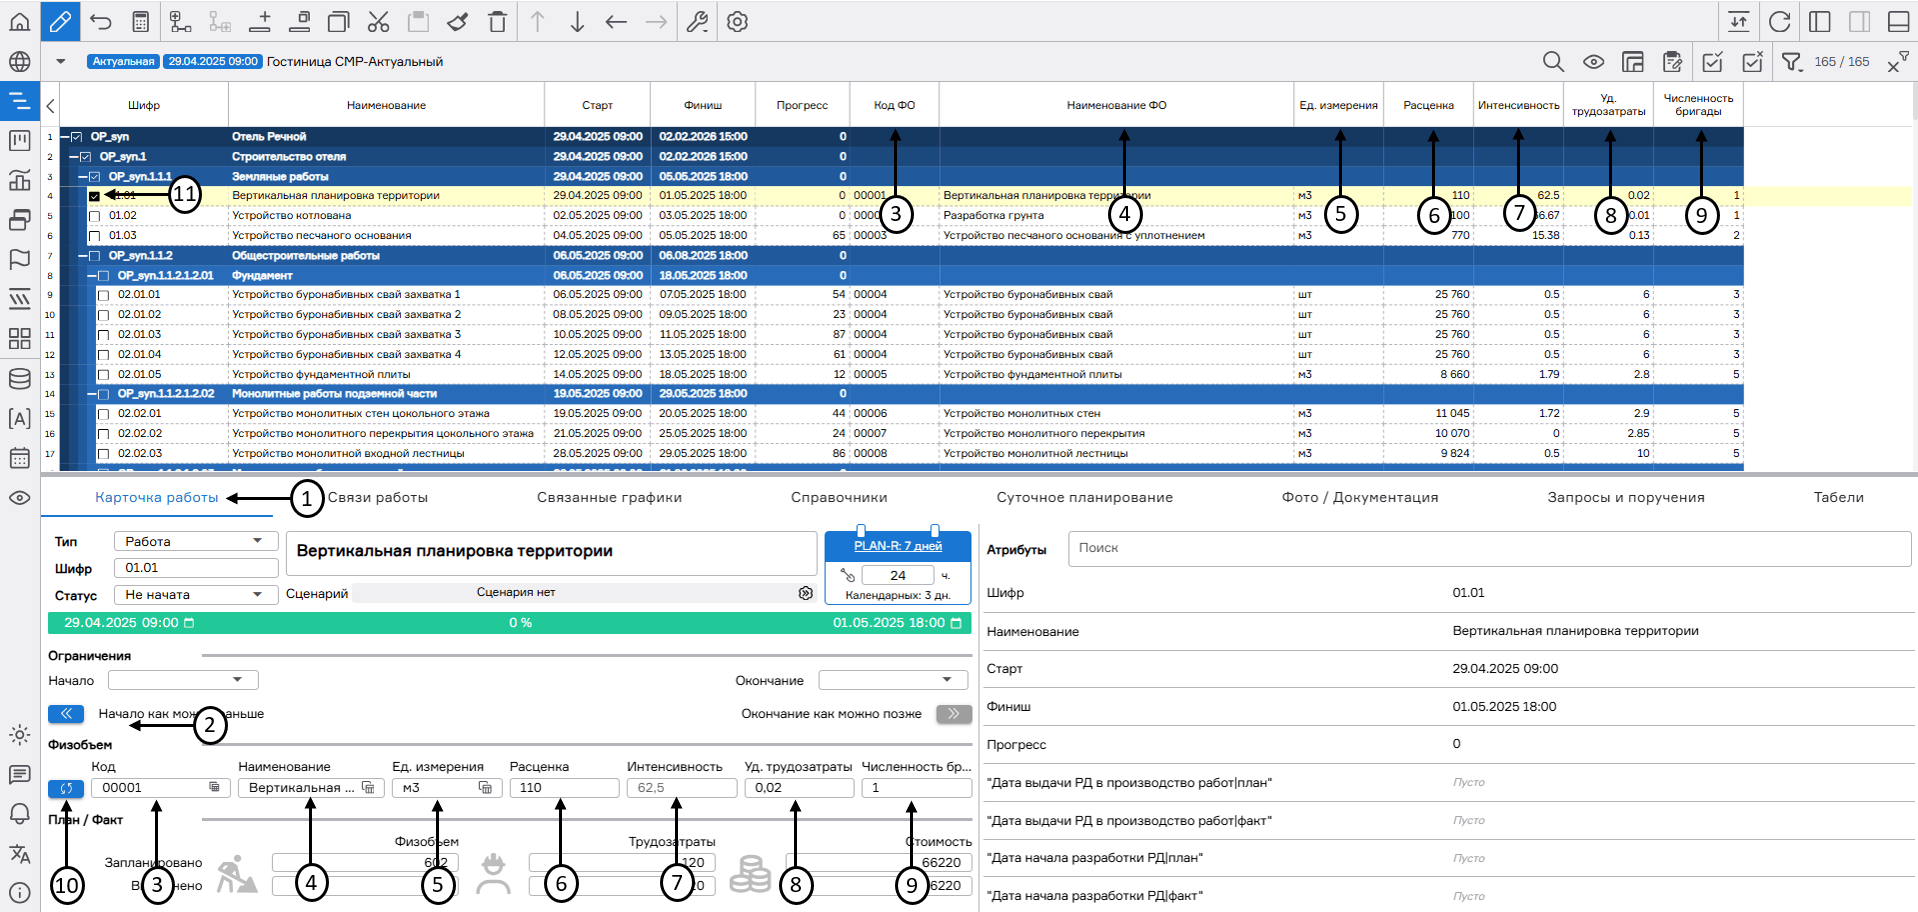Open the wrench tools icon
This screenshot has width=1918, height=912.
[697, 21]
